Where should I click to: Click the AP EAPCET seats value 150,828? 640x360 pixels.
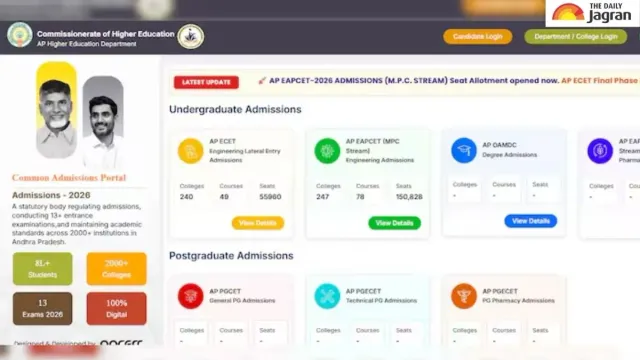pos(409,197)
